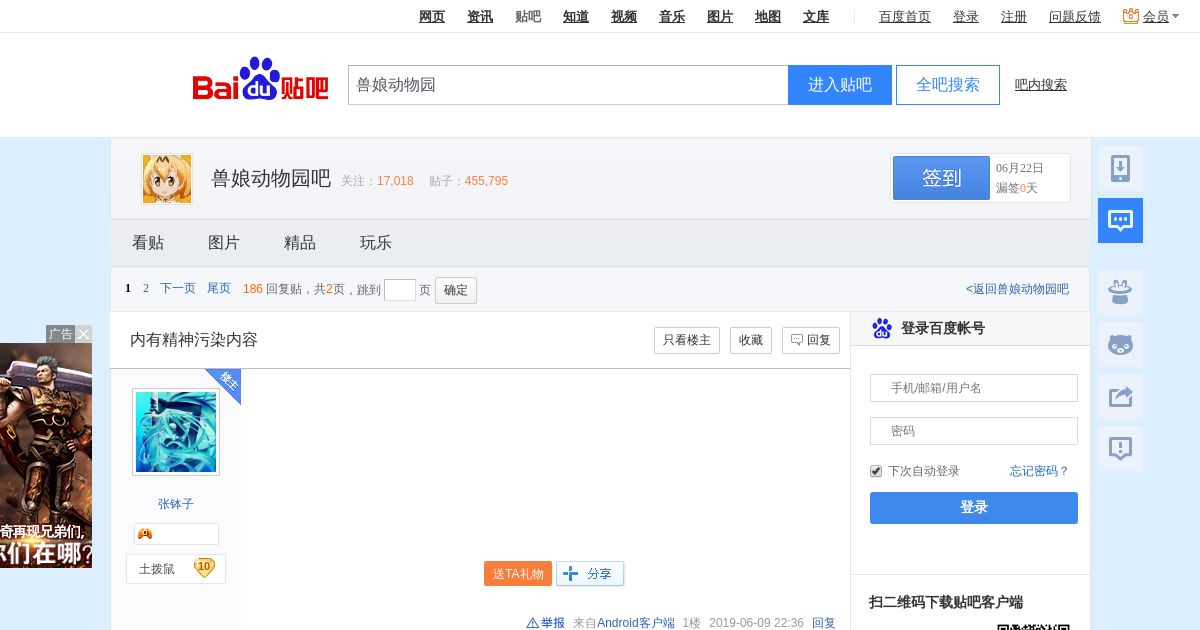Click the 会员 member crown icon
The image size is (1200, 630).
coord(1131,16)
